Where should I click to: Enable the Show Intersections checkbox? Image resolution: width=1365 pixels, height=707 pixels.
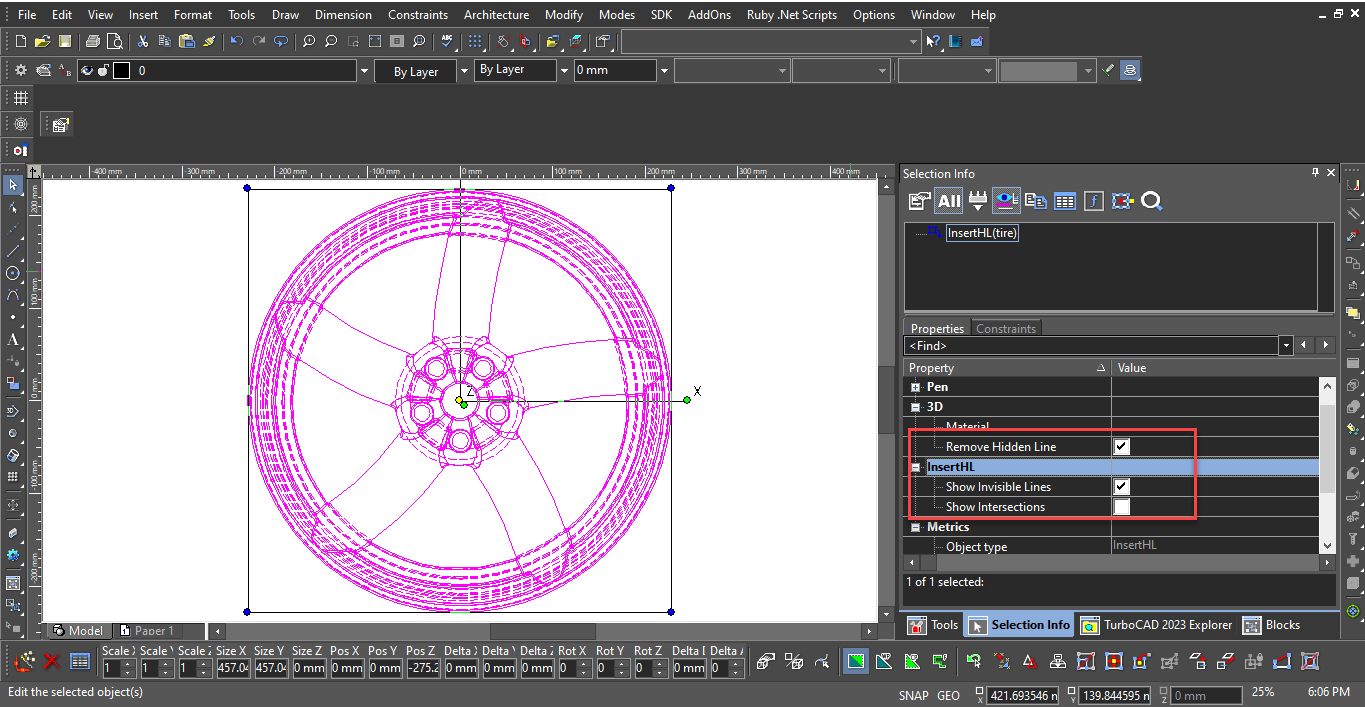(1122, 507)
